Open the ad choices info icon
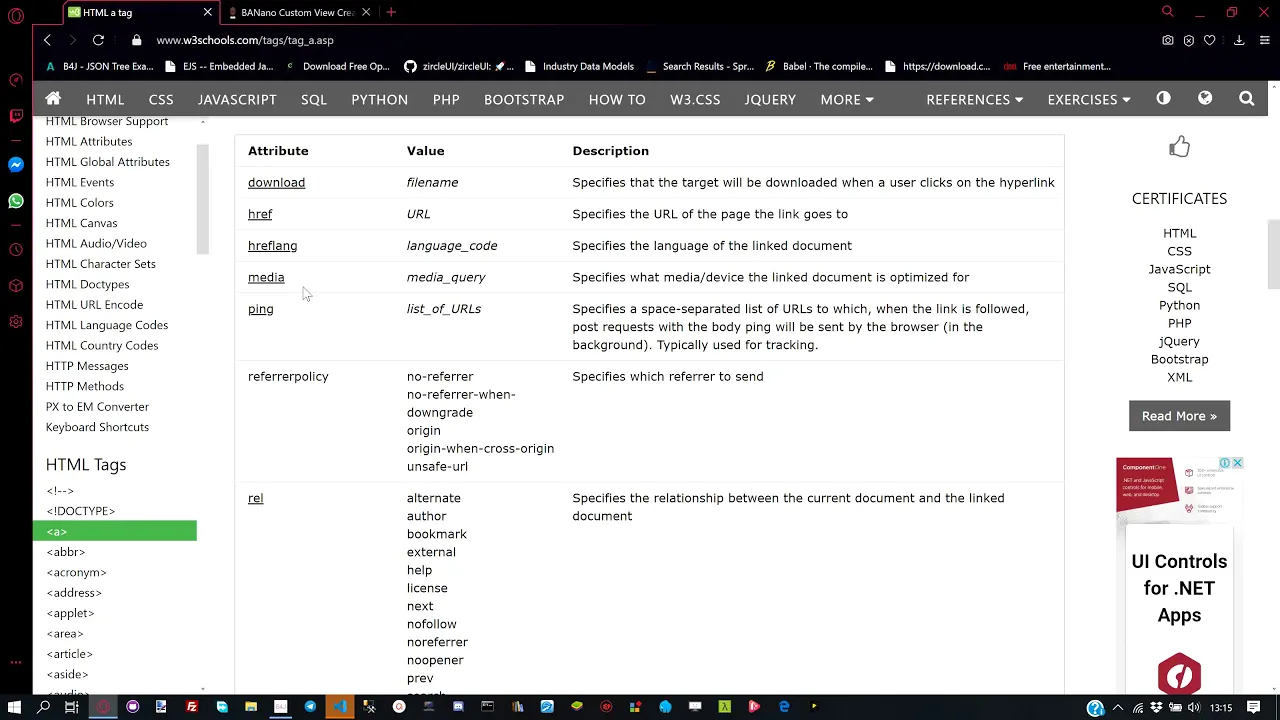 pyautogui.click(x=1224, y=463)
